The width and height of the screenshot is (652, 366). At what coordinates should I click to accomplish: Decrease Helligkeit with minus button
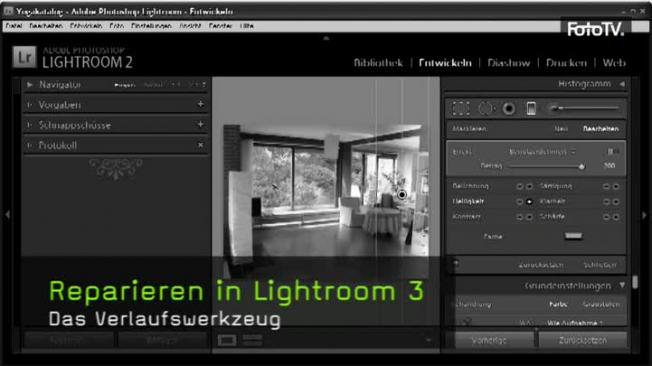519,202
